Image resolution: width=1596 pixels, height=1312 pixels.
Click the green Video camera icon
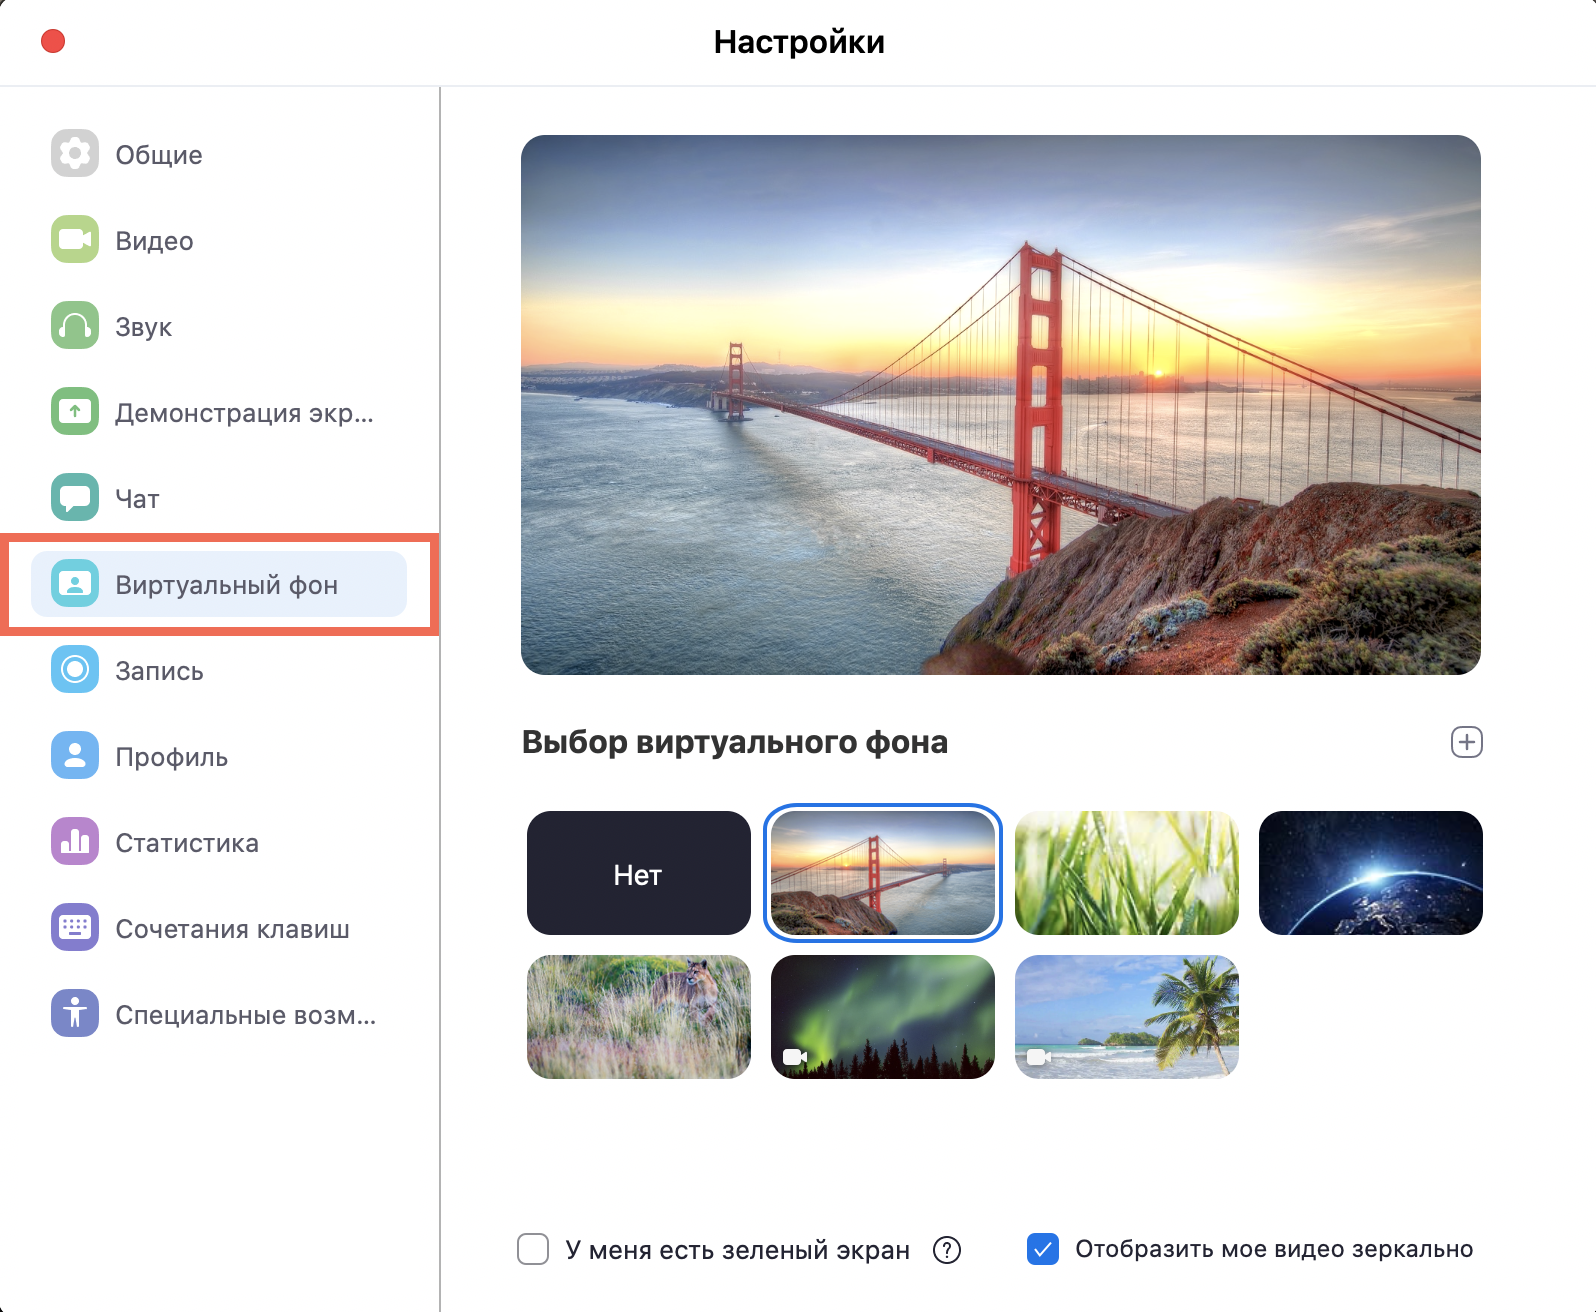pyautogui.click(x=75, y=240)
